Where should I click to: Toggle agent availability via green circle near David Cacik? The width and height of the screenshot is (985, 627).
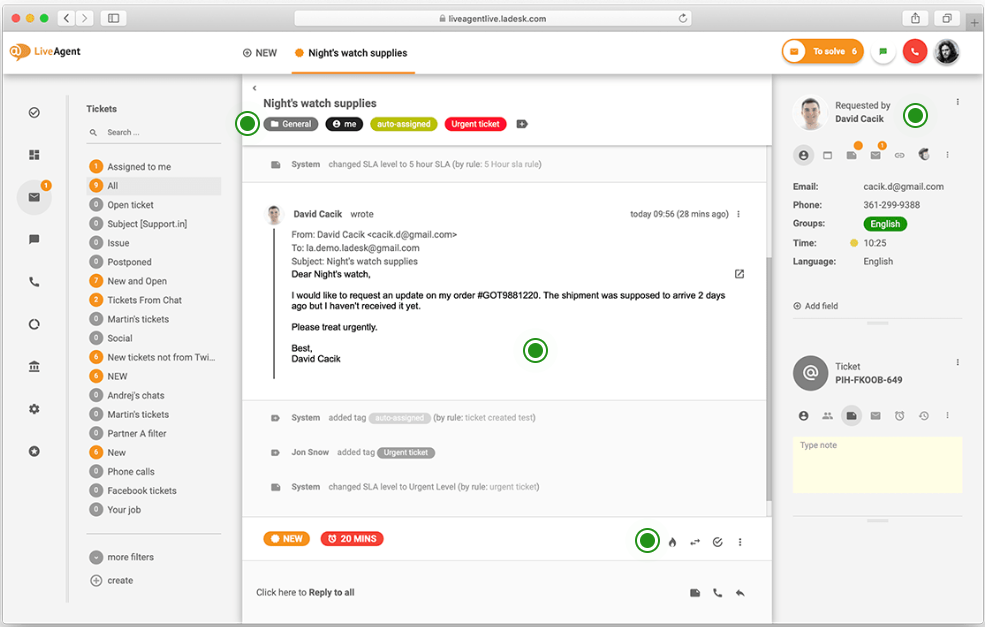(914, 115)
